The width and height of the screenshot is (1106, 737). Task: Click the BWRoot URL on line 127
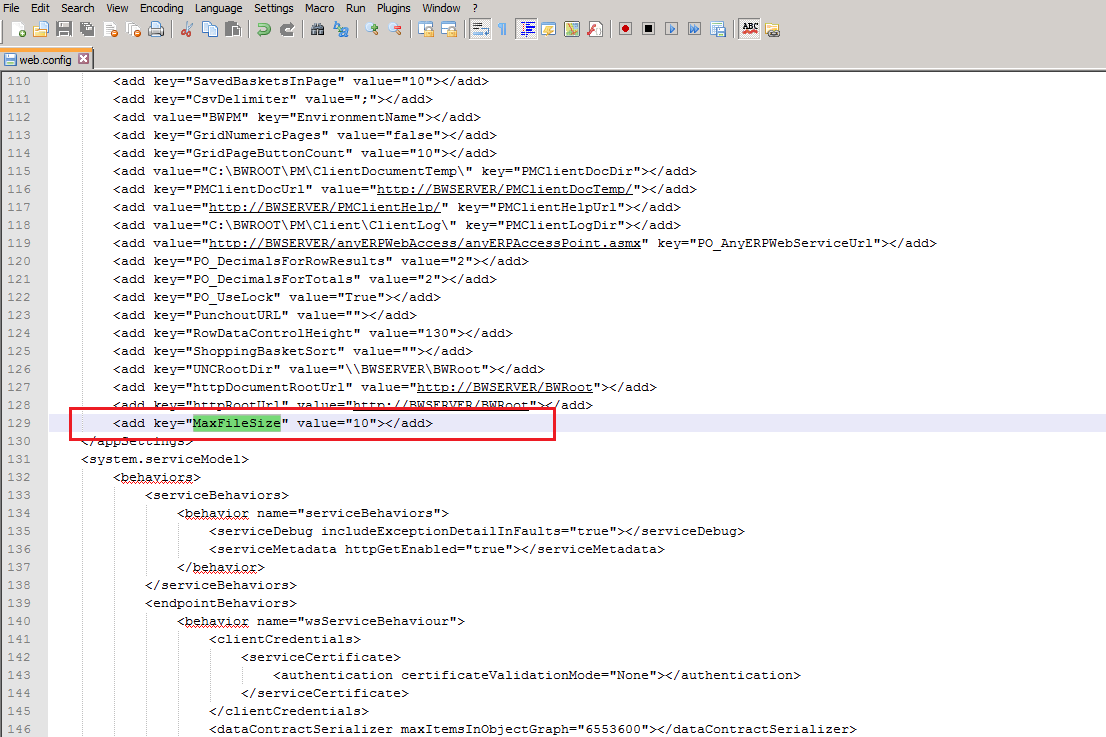coord(505,387)
